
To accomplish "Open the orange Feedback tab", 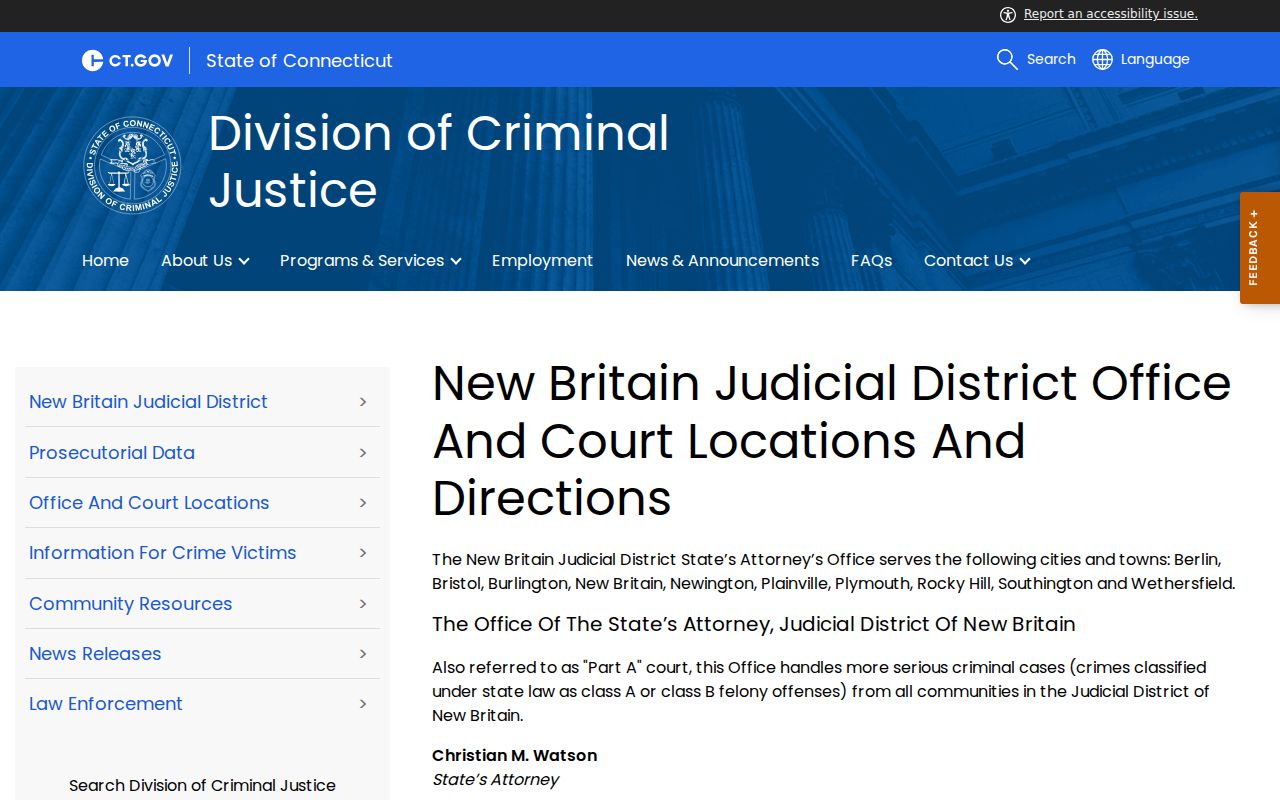I will (1260, 248).
